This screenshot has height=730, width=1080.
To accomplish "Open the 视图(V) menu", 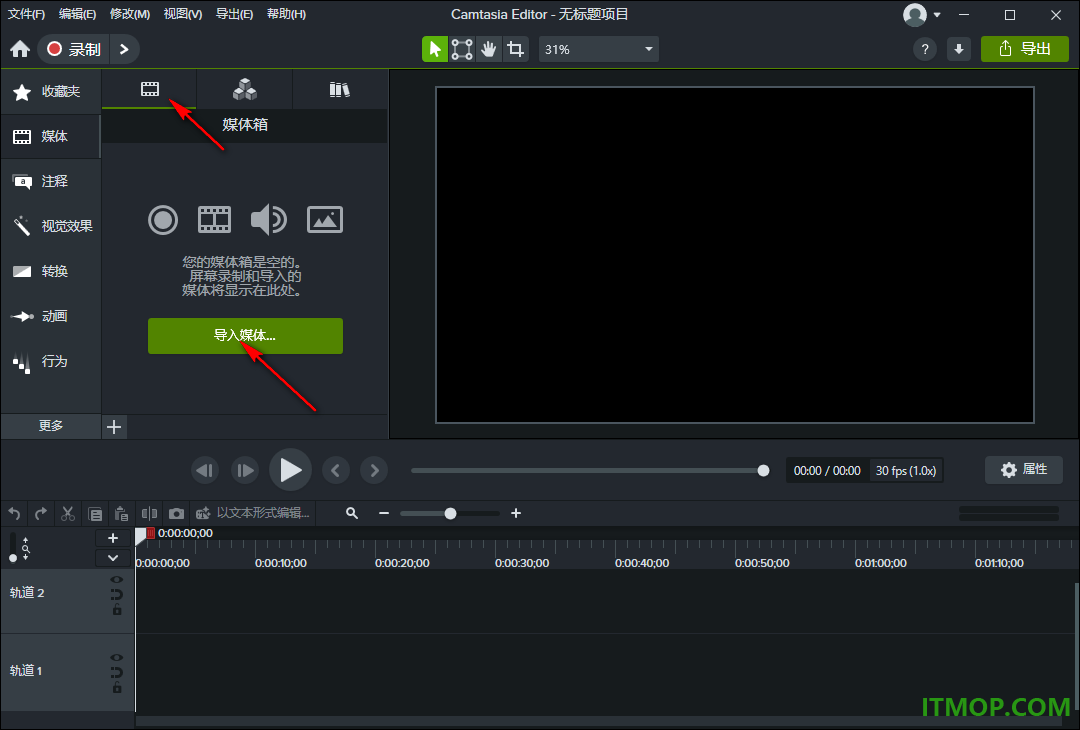I will click(183, 14).
